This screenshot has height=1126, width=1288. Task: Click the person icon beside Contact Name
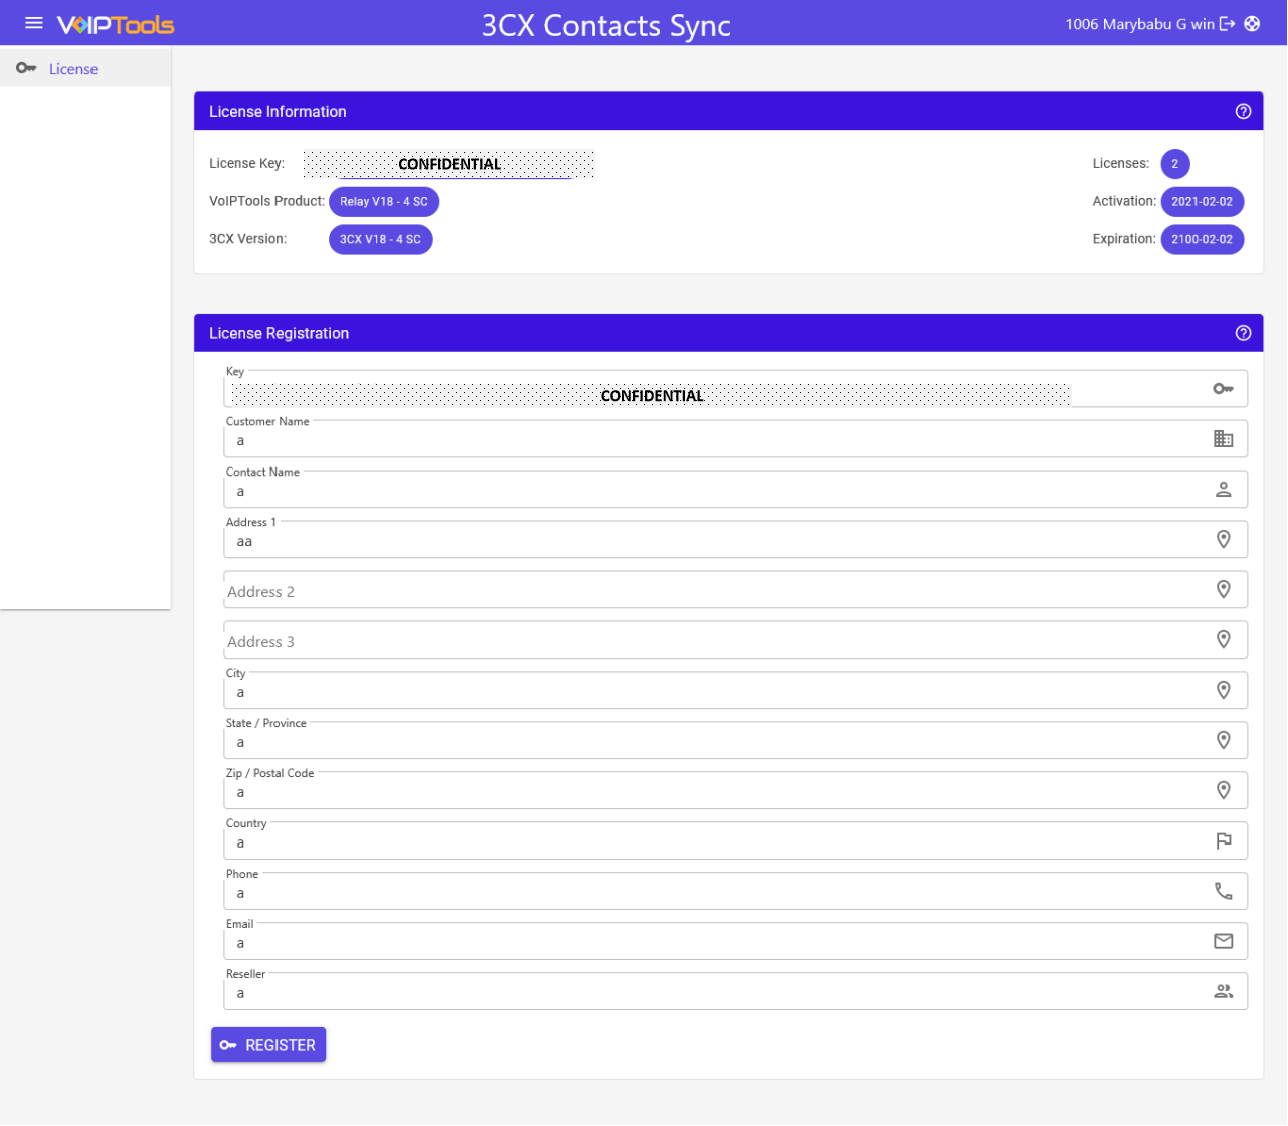1224,489
